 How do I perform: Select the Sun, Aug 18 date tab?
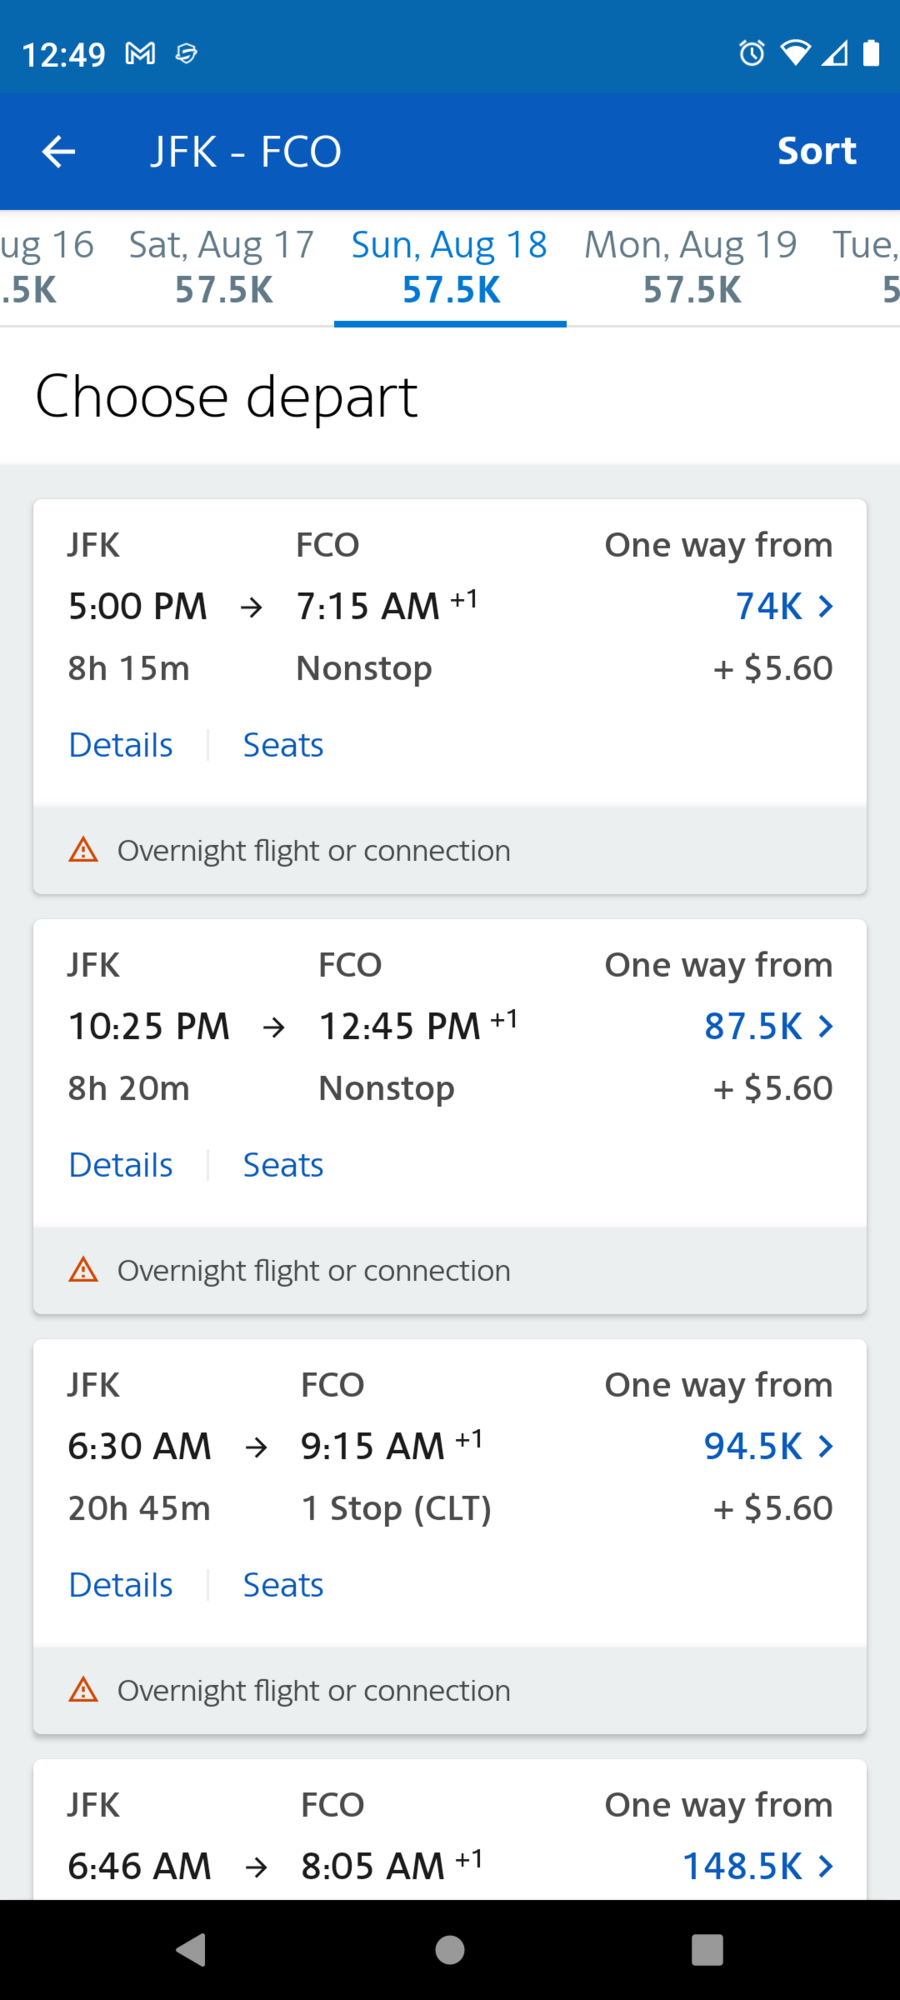(450, 267)
